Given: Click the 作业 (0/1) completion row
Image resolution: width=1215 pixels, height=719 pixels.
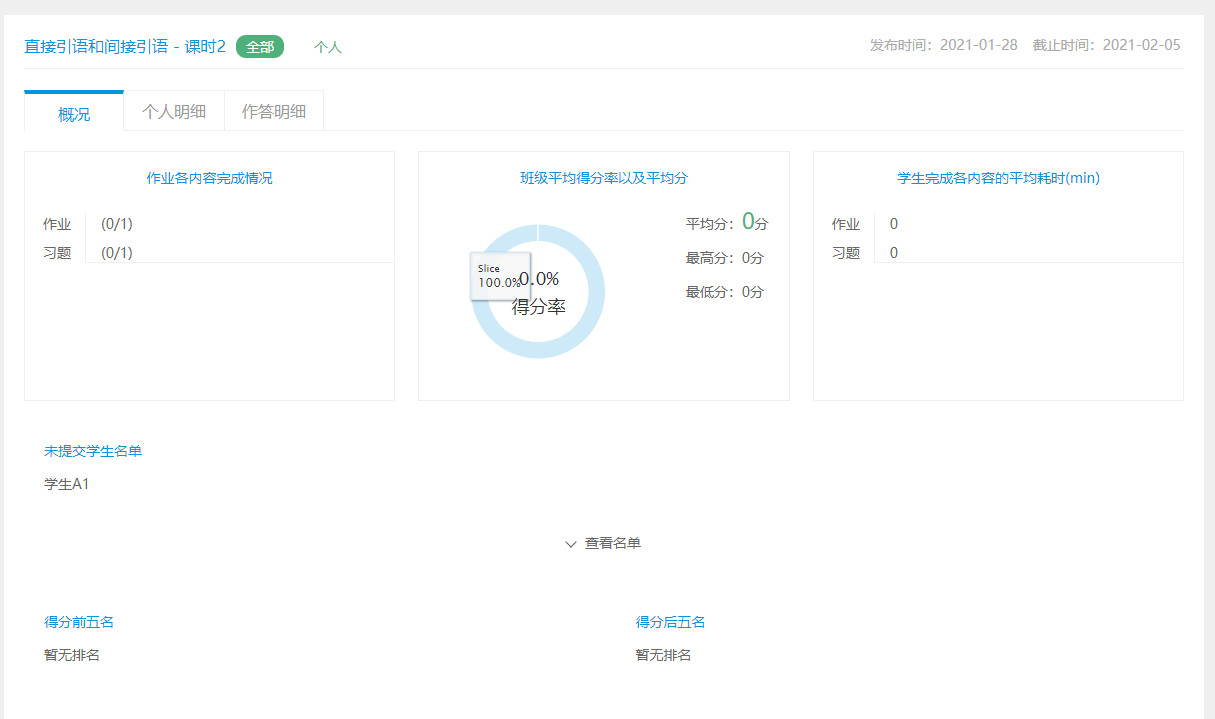Looking at the screenshot, I should [88, 224].
